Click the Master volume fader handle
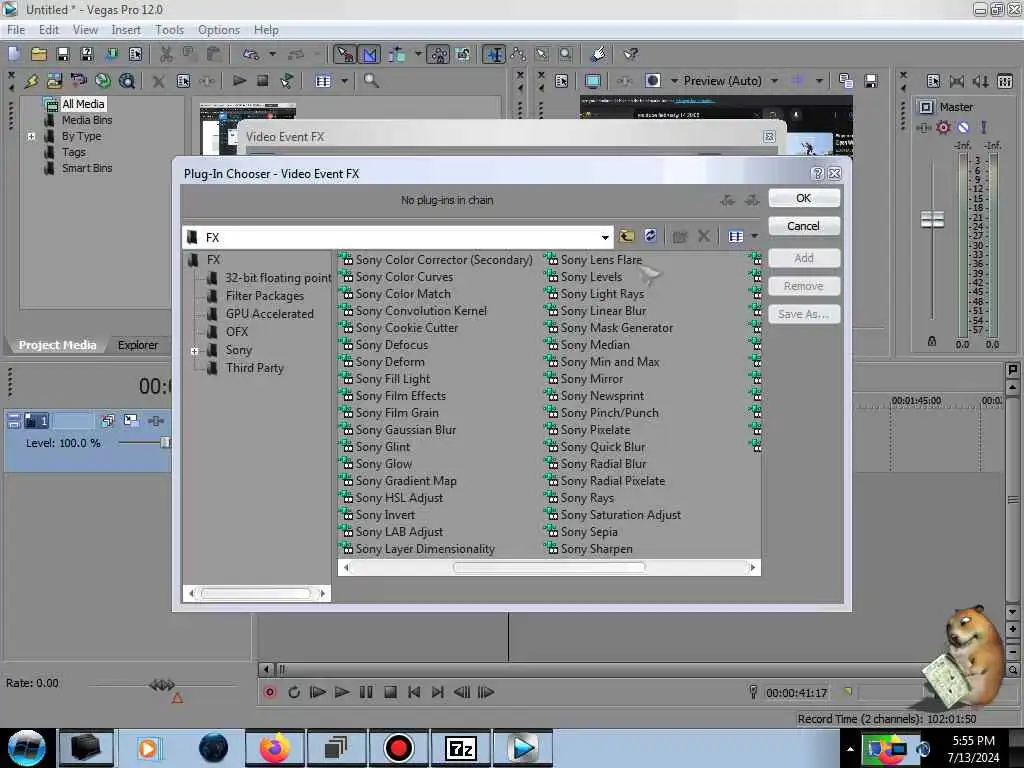The image size is (1024, 768). (932, 219)
